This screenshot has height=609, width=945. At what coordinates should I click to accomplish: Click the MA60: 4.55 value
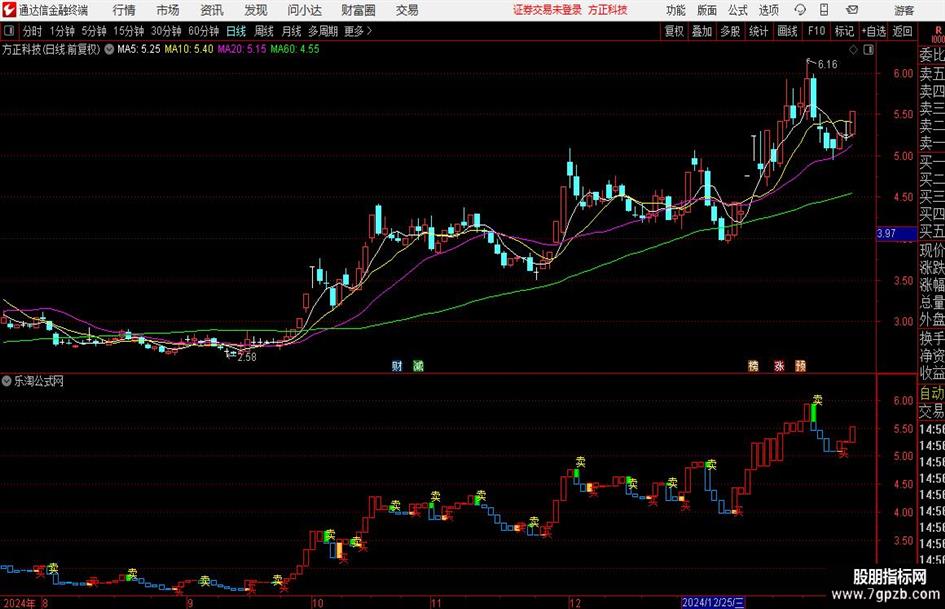pyautogui.click(x=295, y=49)
